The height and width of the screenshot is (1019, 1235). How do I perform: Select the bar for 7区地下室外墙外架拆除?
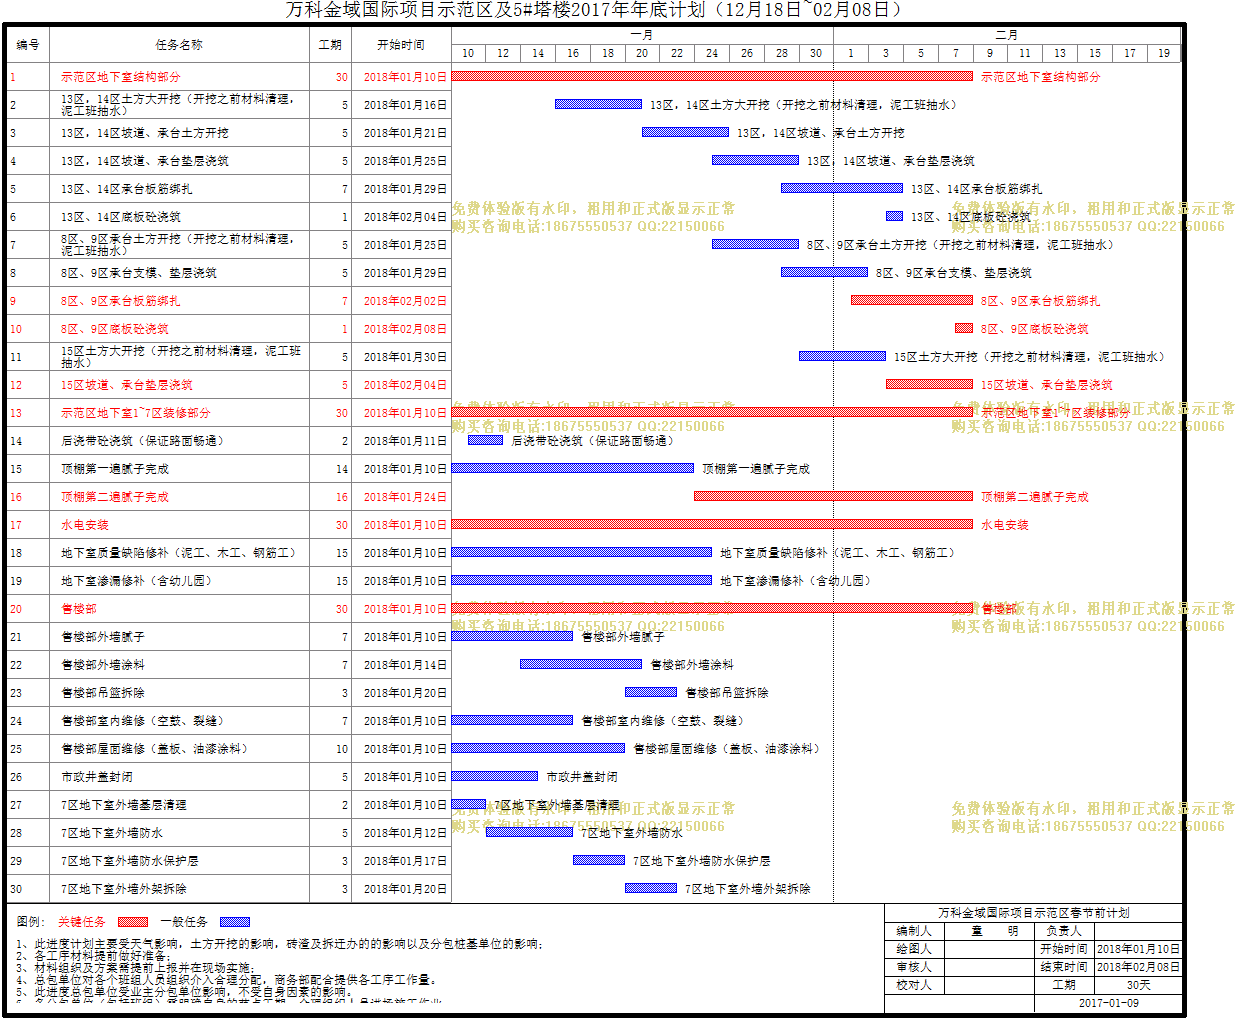coord(651,888)
